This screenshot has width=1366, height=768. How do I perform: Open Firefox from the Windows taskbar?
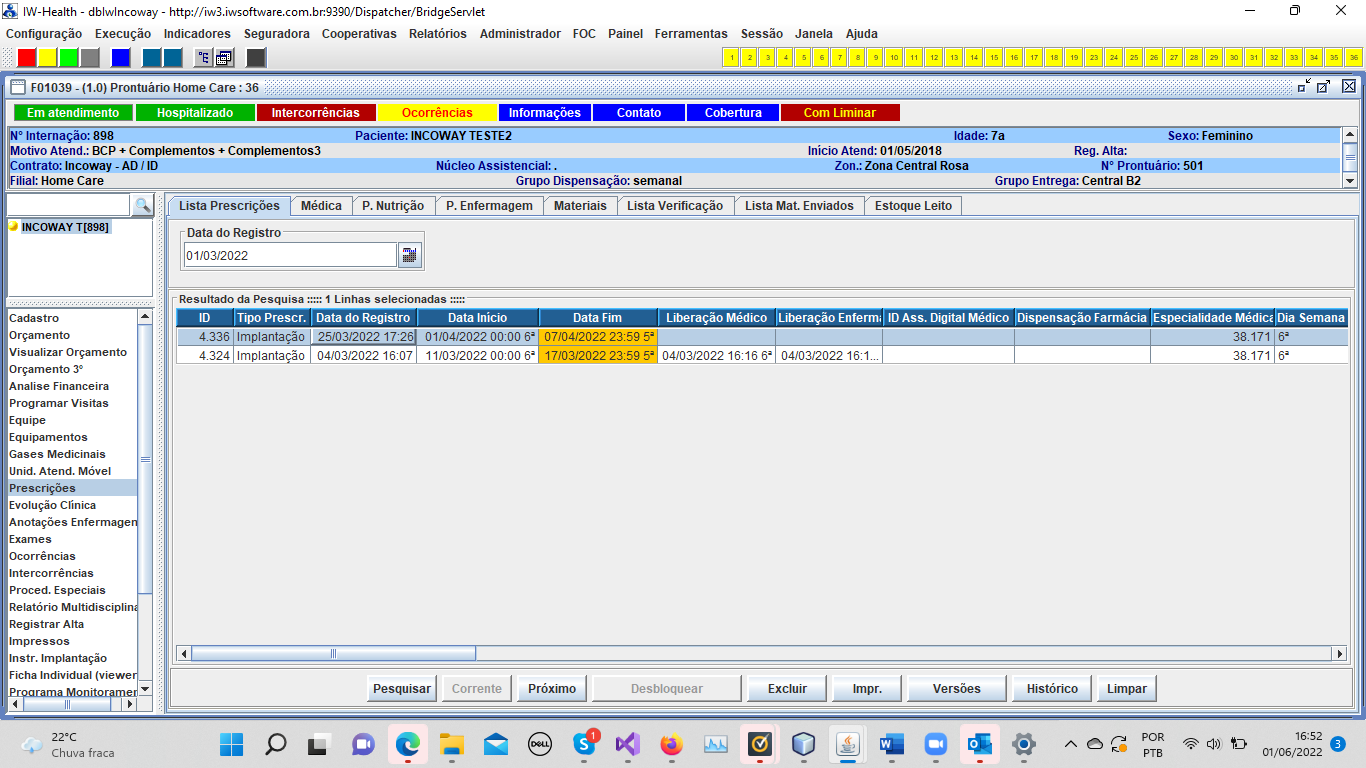click(x=671, y=745)
